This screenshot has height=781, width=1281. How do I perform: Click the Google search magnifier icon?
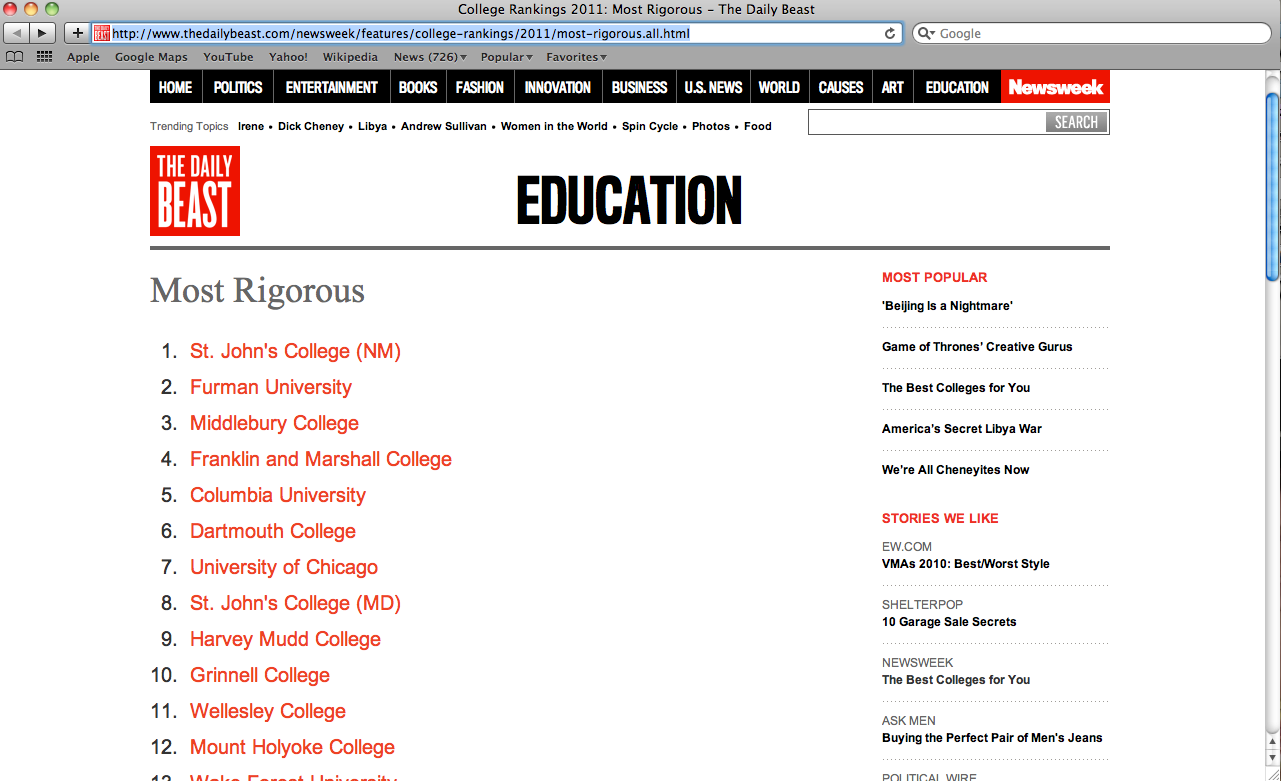pyautogui.click(x=926, y=33)
